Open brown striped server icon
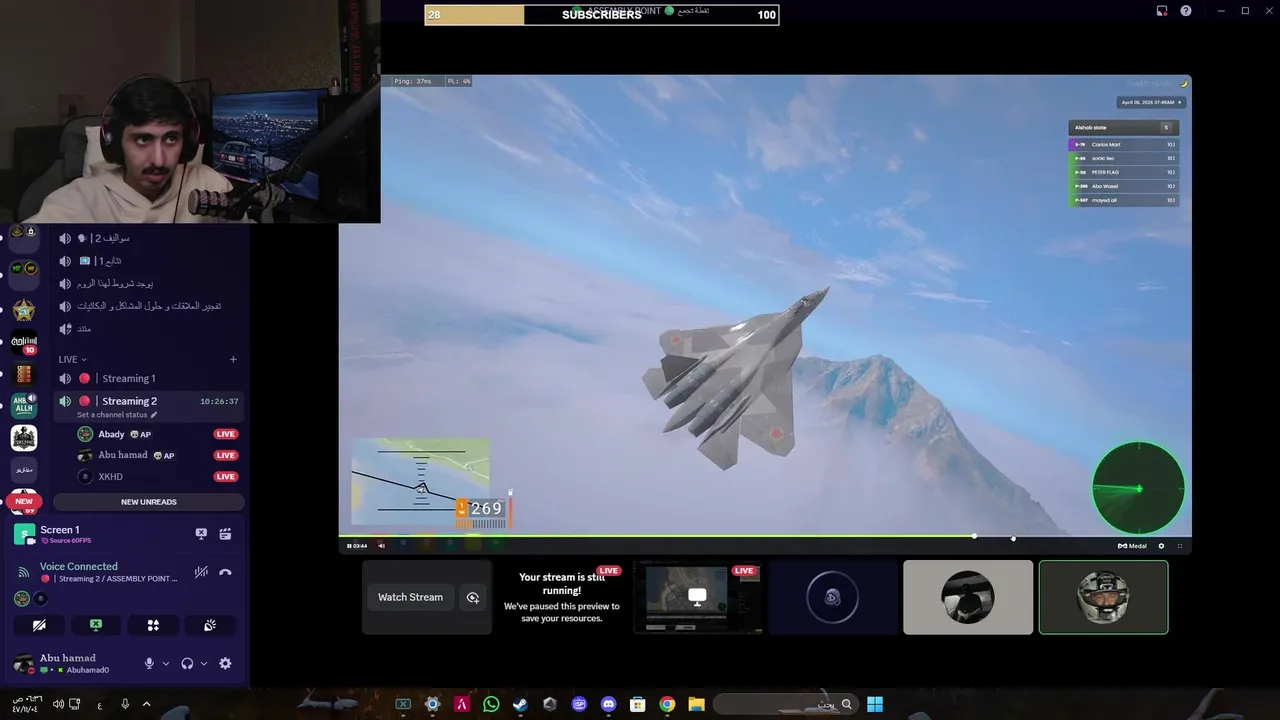Viewport: 1280px width, 720px height. pos(24,374)
